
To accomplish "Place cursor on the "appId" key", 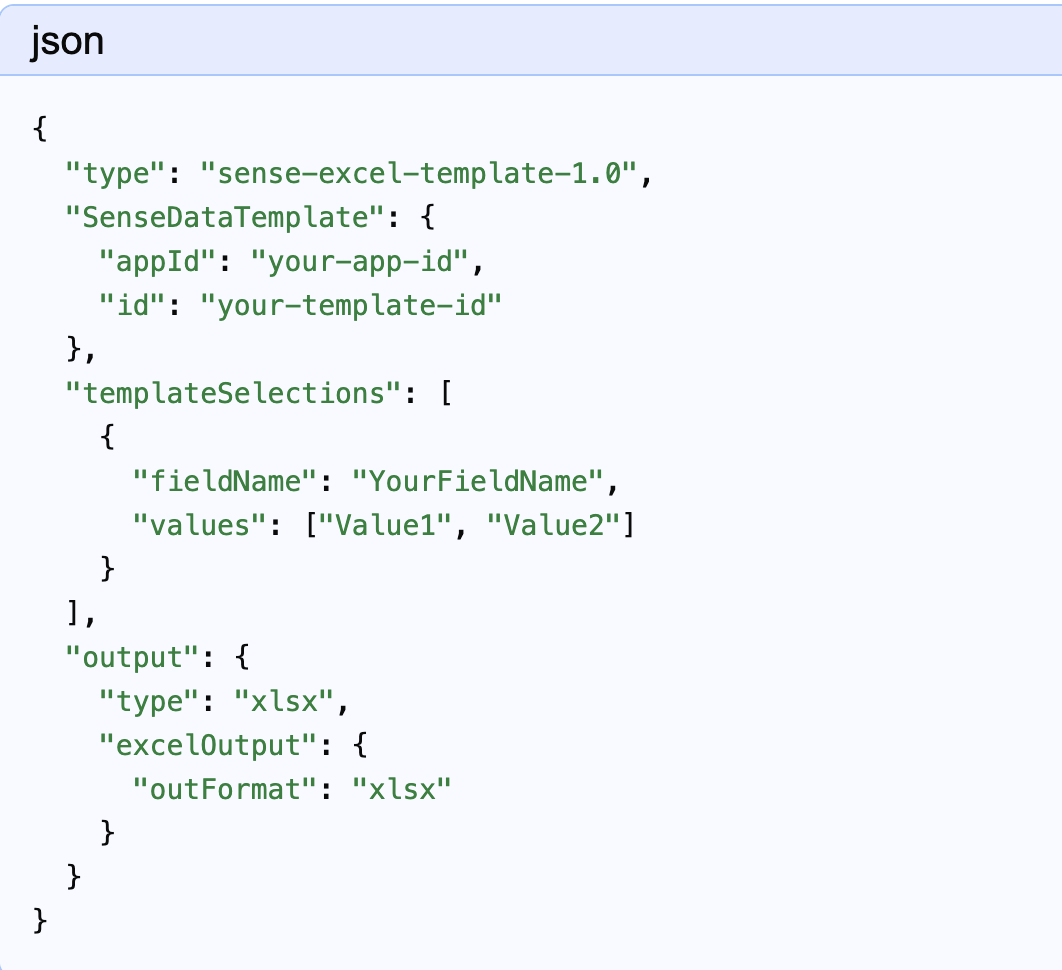I will pyautogui.click(x=155, y=261).
